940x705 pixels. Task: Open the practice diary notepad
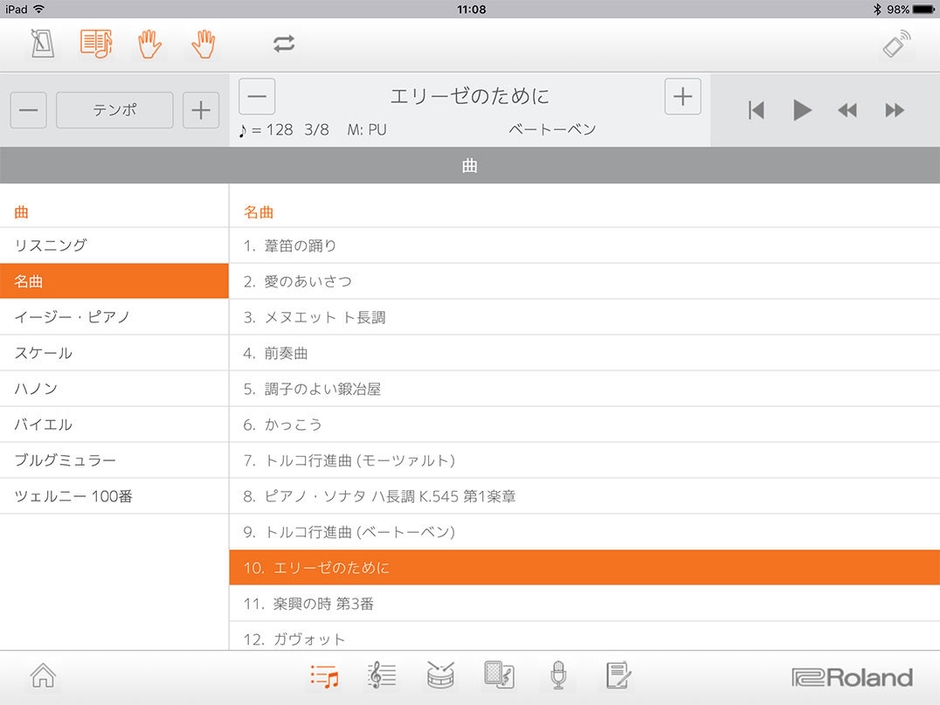coord(617,677)
